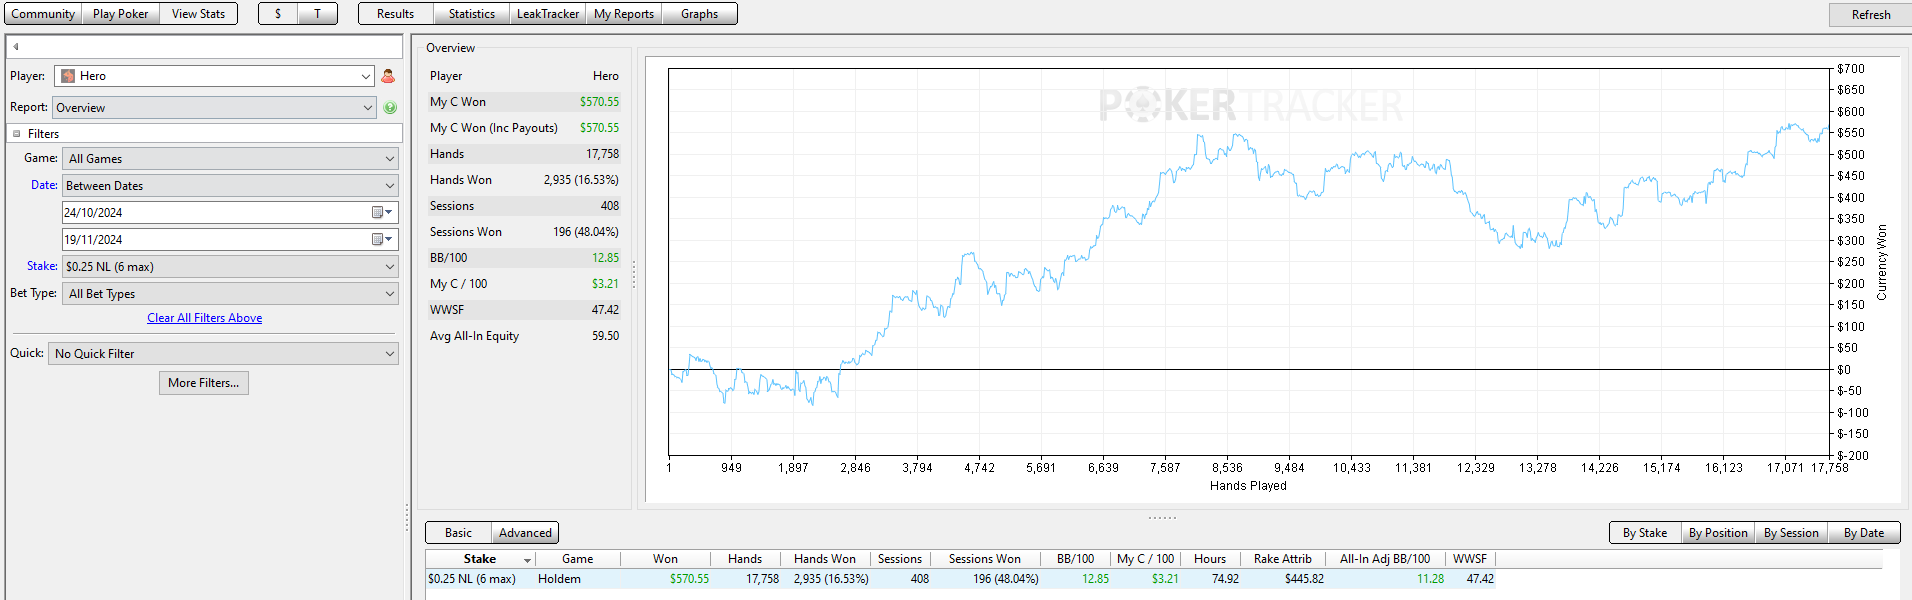Group results By Position
This screenshot has height=600, width=1912.
pos(1718,533)
